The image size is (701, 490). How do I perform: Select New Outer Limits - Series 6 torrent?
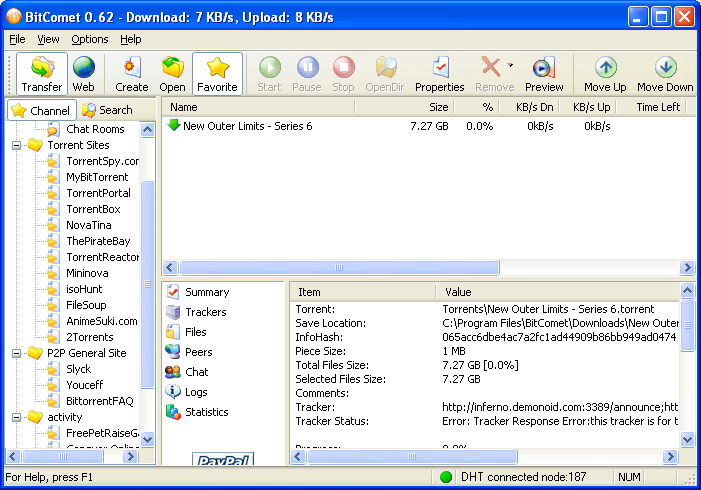coord(247,126)
